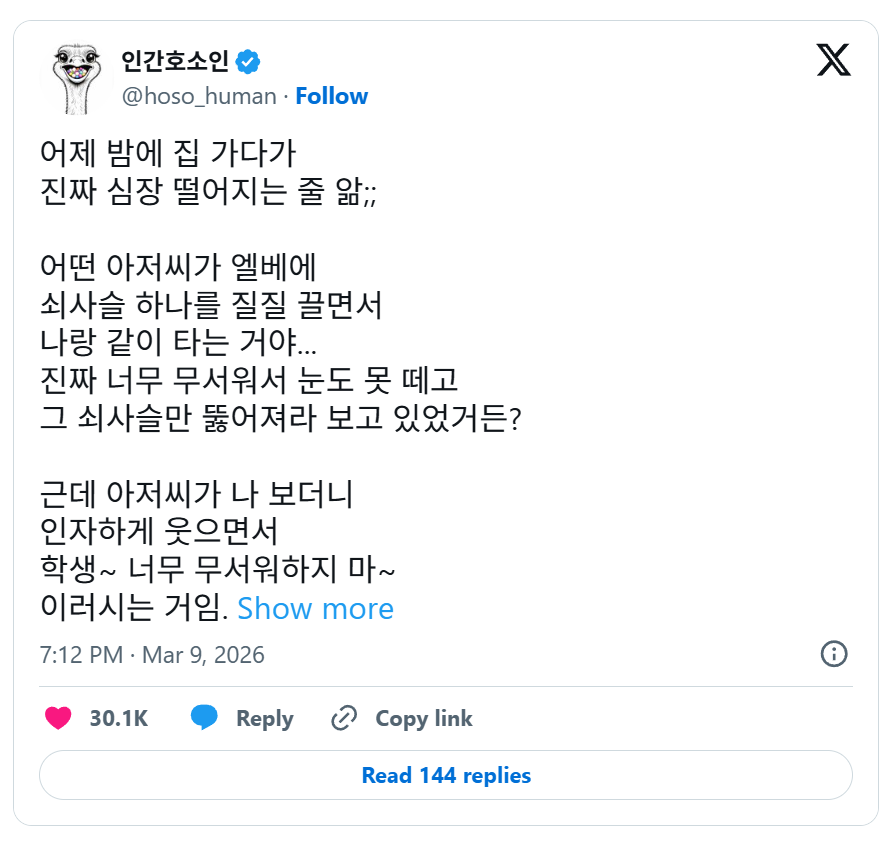The width and height of the screenshot is (891, 850).
Task: Click the line 근데 아저씨가 나 보더니
Action: 196,494
